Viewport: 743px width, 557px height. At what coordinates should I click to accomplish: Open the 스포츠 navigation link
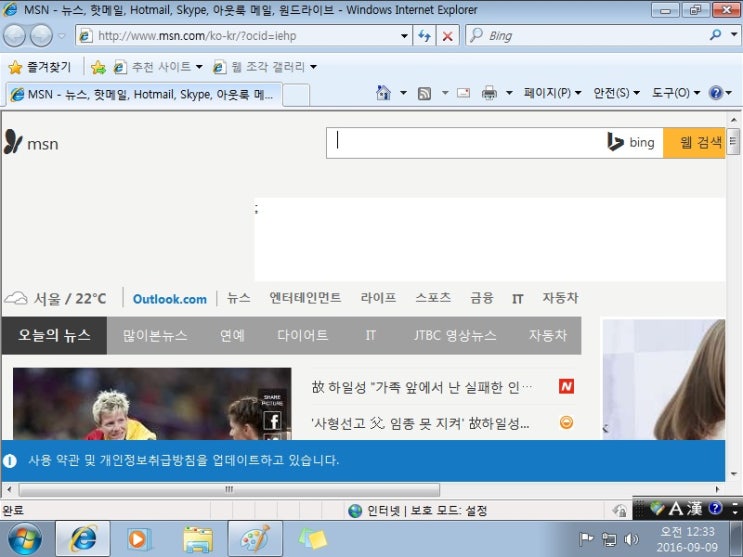coord(433,298)
